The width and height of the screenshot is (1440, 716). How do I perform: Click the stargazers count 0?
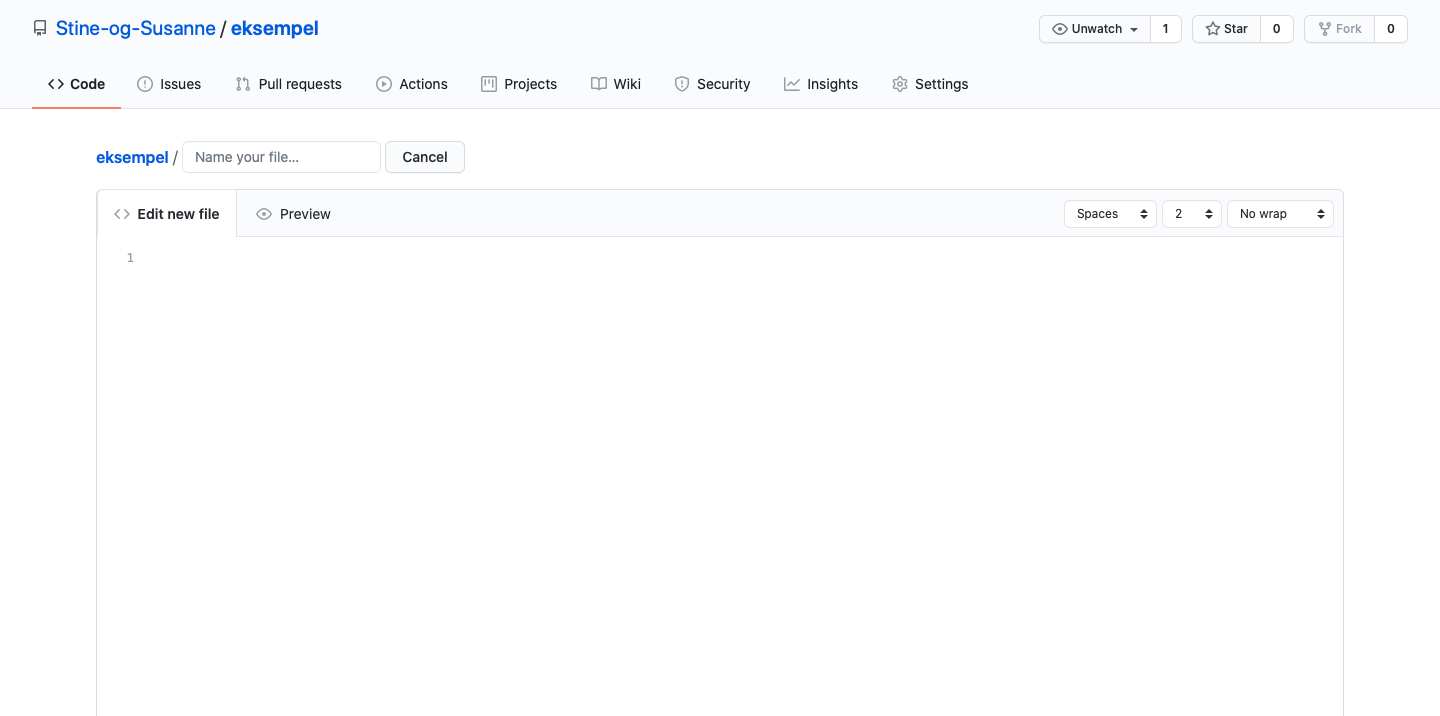[1277, 29]
